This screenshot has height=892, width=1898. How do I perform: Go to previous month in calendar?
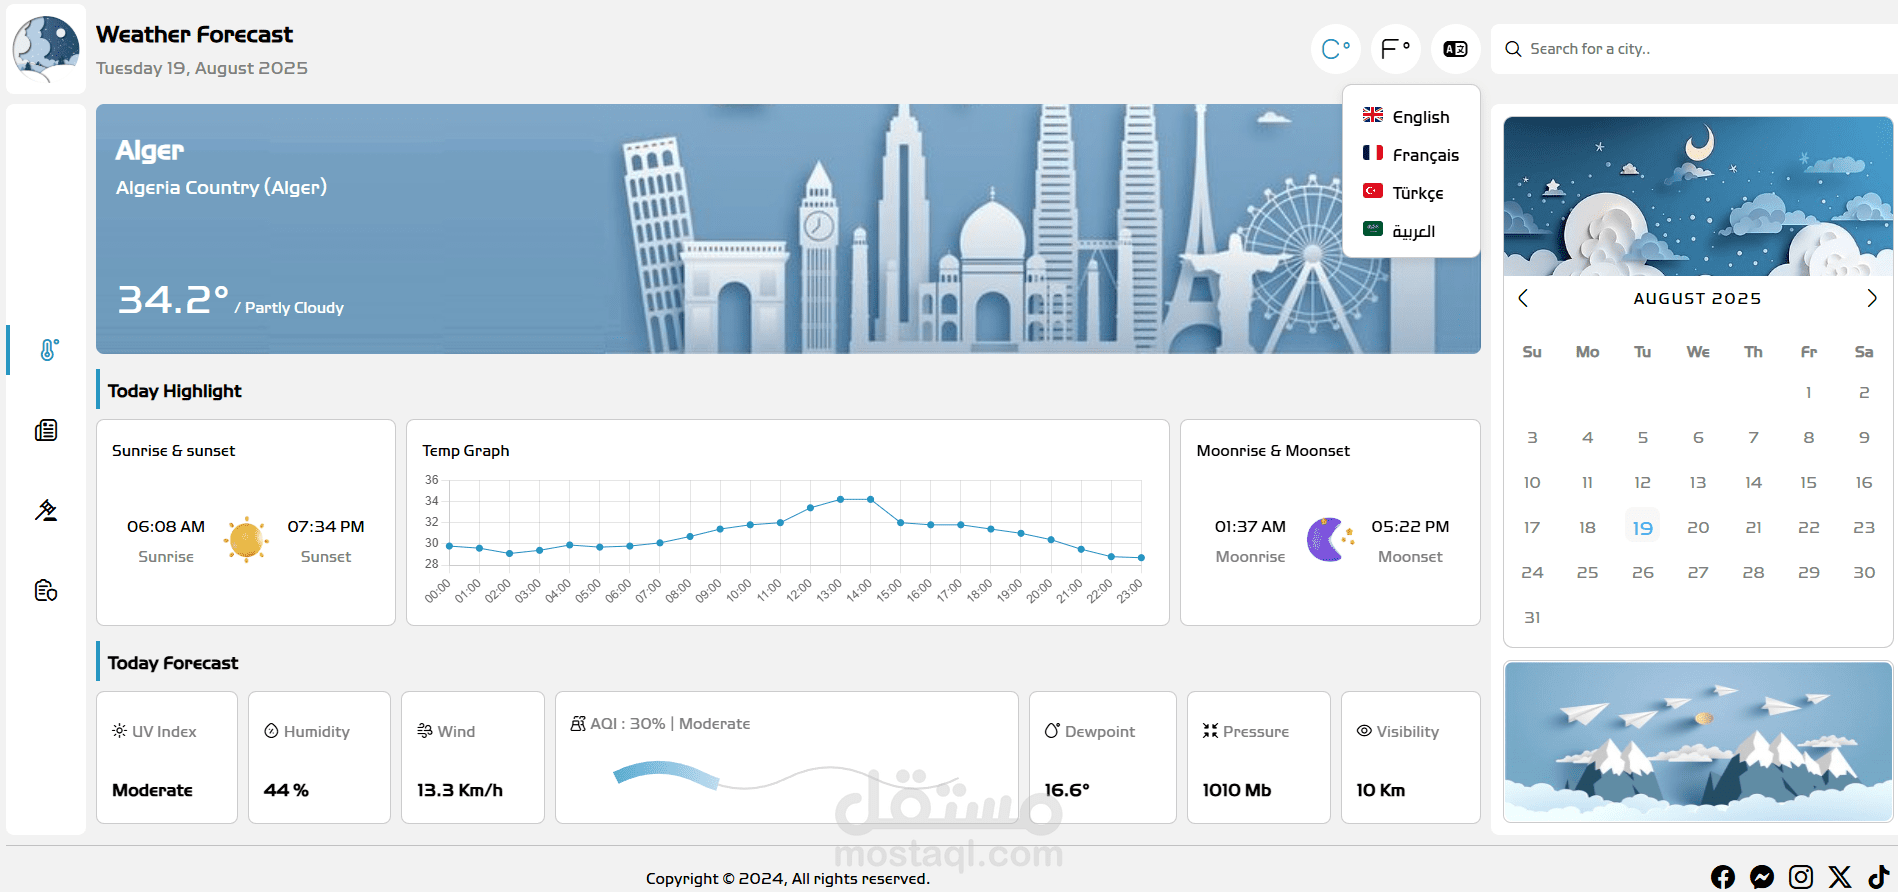[1523, 298]
